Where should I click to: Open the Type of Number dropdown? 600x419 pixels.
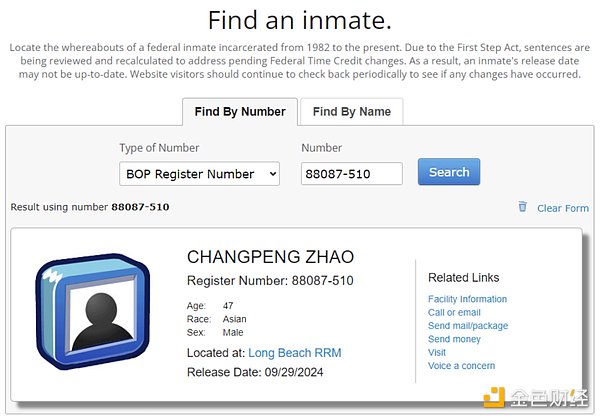(200, 173)
